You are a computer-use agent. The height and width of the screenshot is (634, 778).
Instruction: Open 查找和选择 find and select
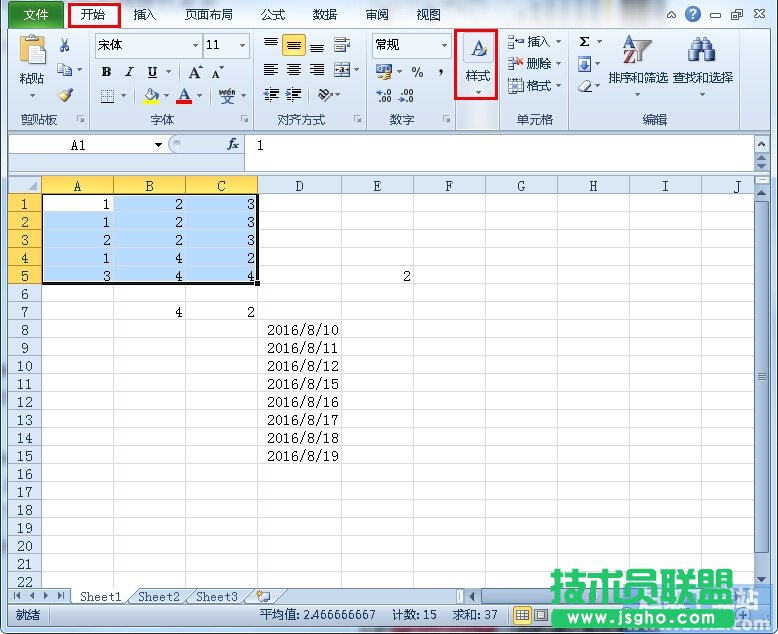[x=702, y=64]
